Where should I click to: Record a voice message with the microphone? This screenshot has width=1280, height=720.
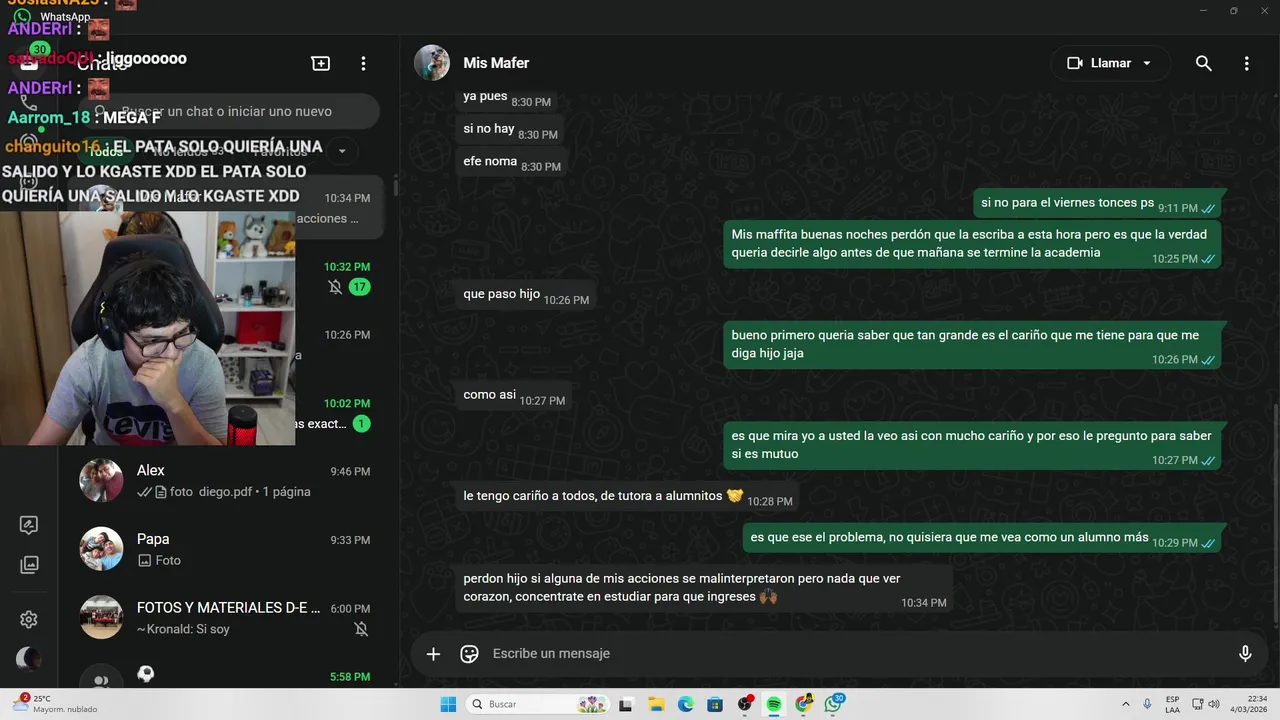(1245, 654)
